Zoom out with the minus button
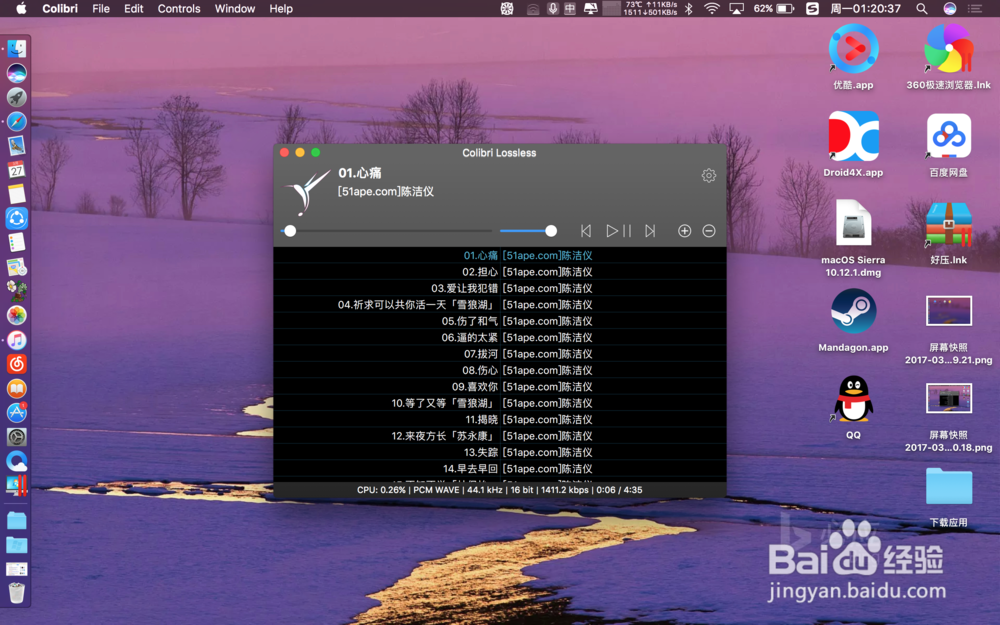Viewport: 1000px width, 625px height. tap(709, 230)
